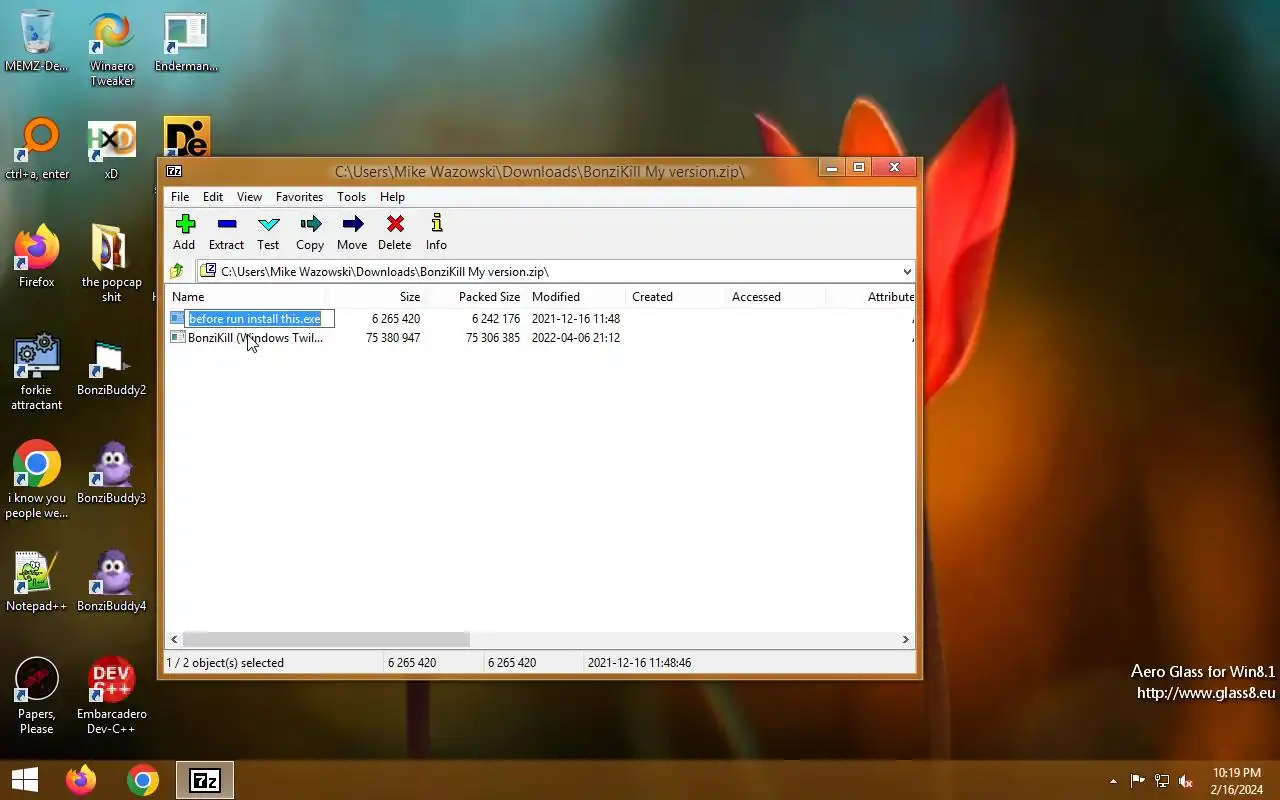The image size is (1280, 800).
Task: Click the 7-Zip taskbar button
Action: pos(205,780)
